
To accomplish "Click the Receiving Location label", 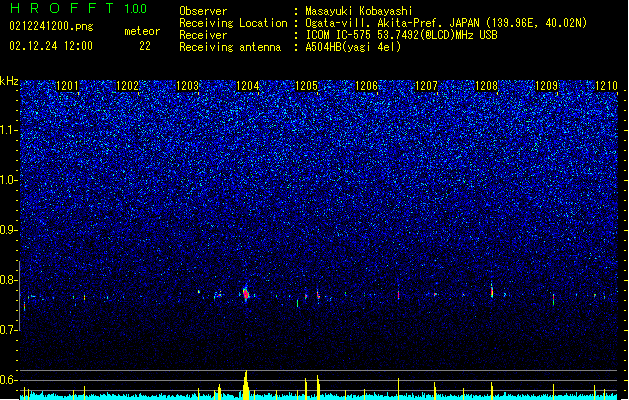I will pyautogui.click(x=233, y=23).
